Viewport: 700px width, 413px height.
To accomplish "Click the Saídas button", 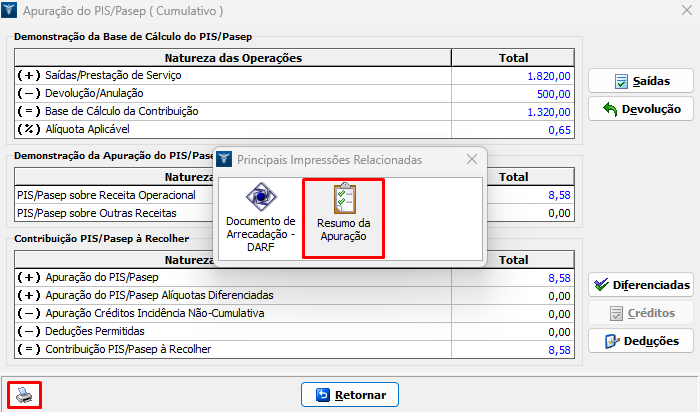I will click(x=641, y=81).
